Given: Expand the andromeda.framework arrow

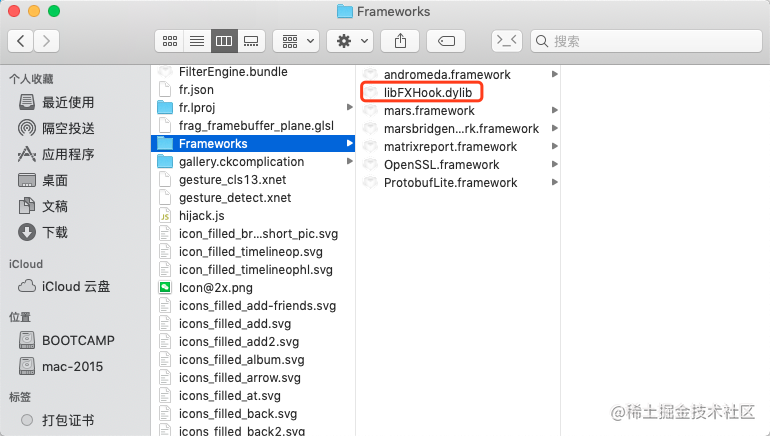Looking at the screenshot, I should click(554, 74).
